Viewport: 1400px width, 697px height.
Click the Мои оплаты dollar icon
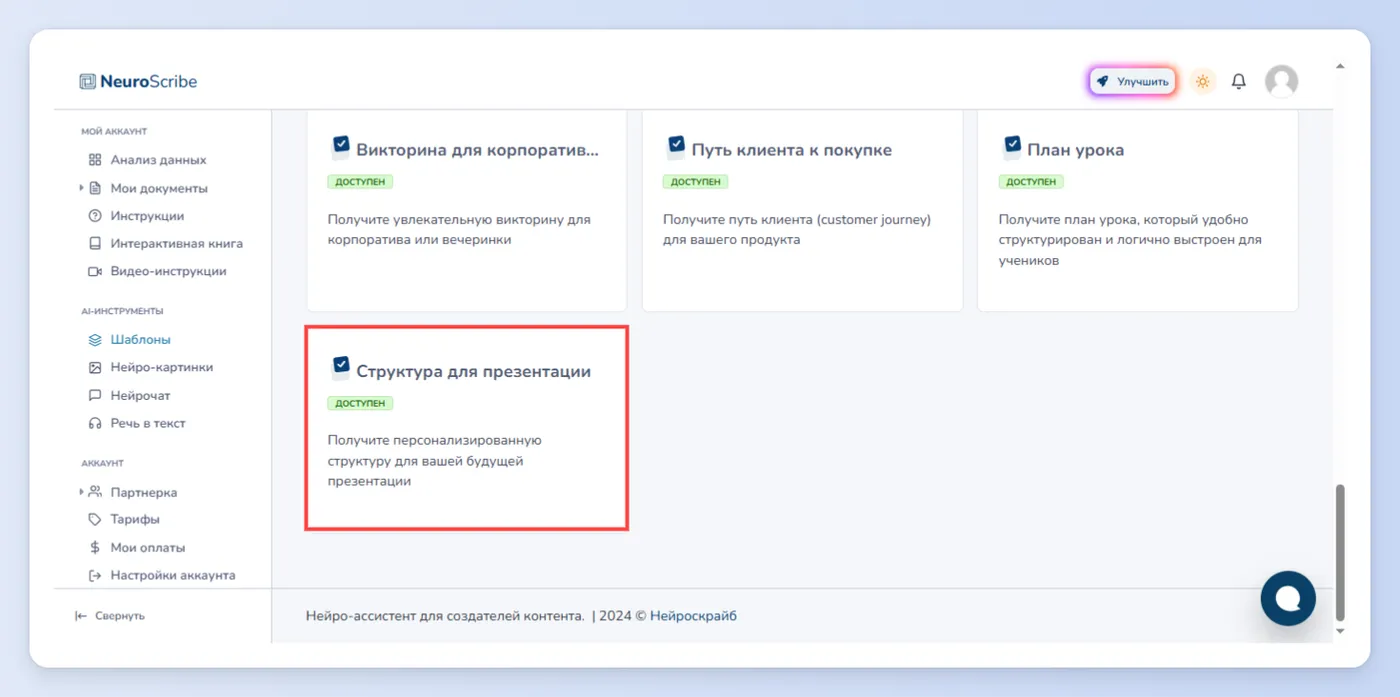(95, 548)
